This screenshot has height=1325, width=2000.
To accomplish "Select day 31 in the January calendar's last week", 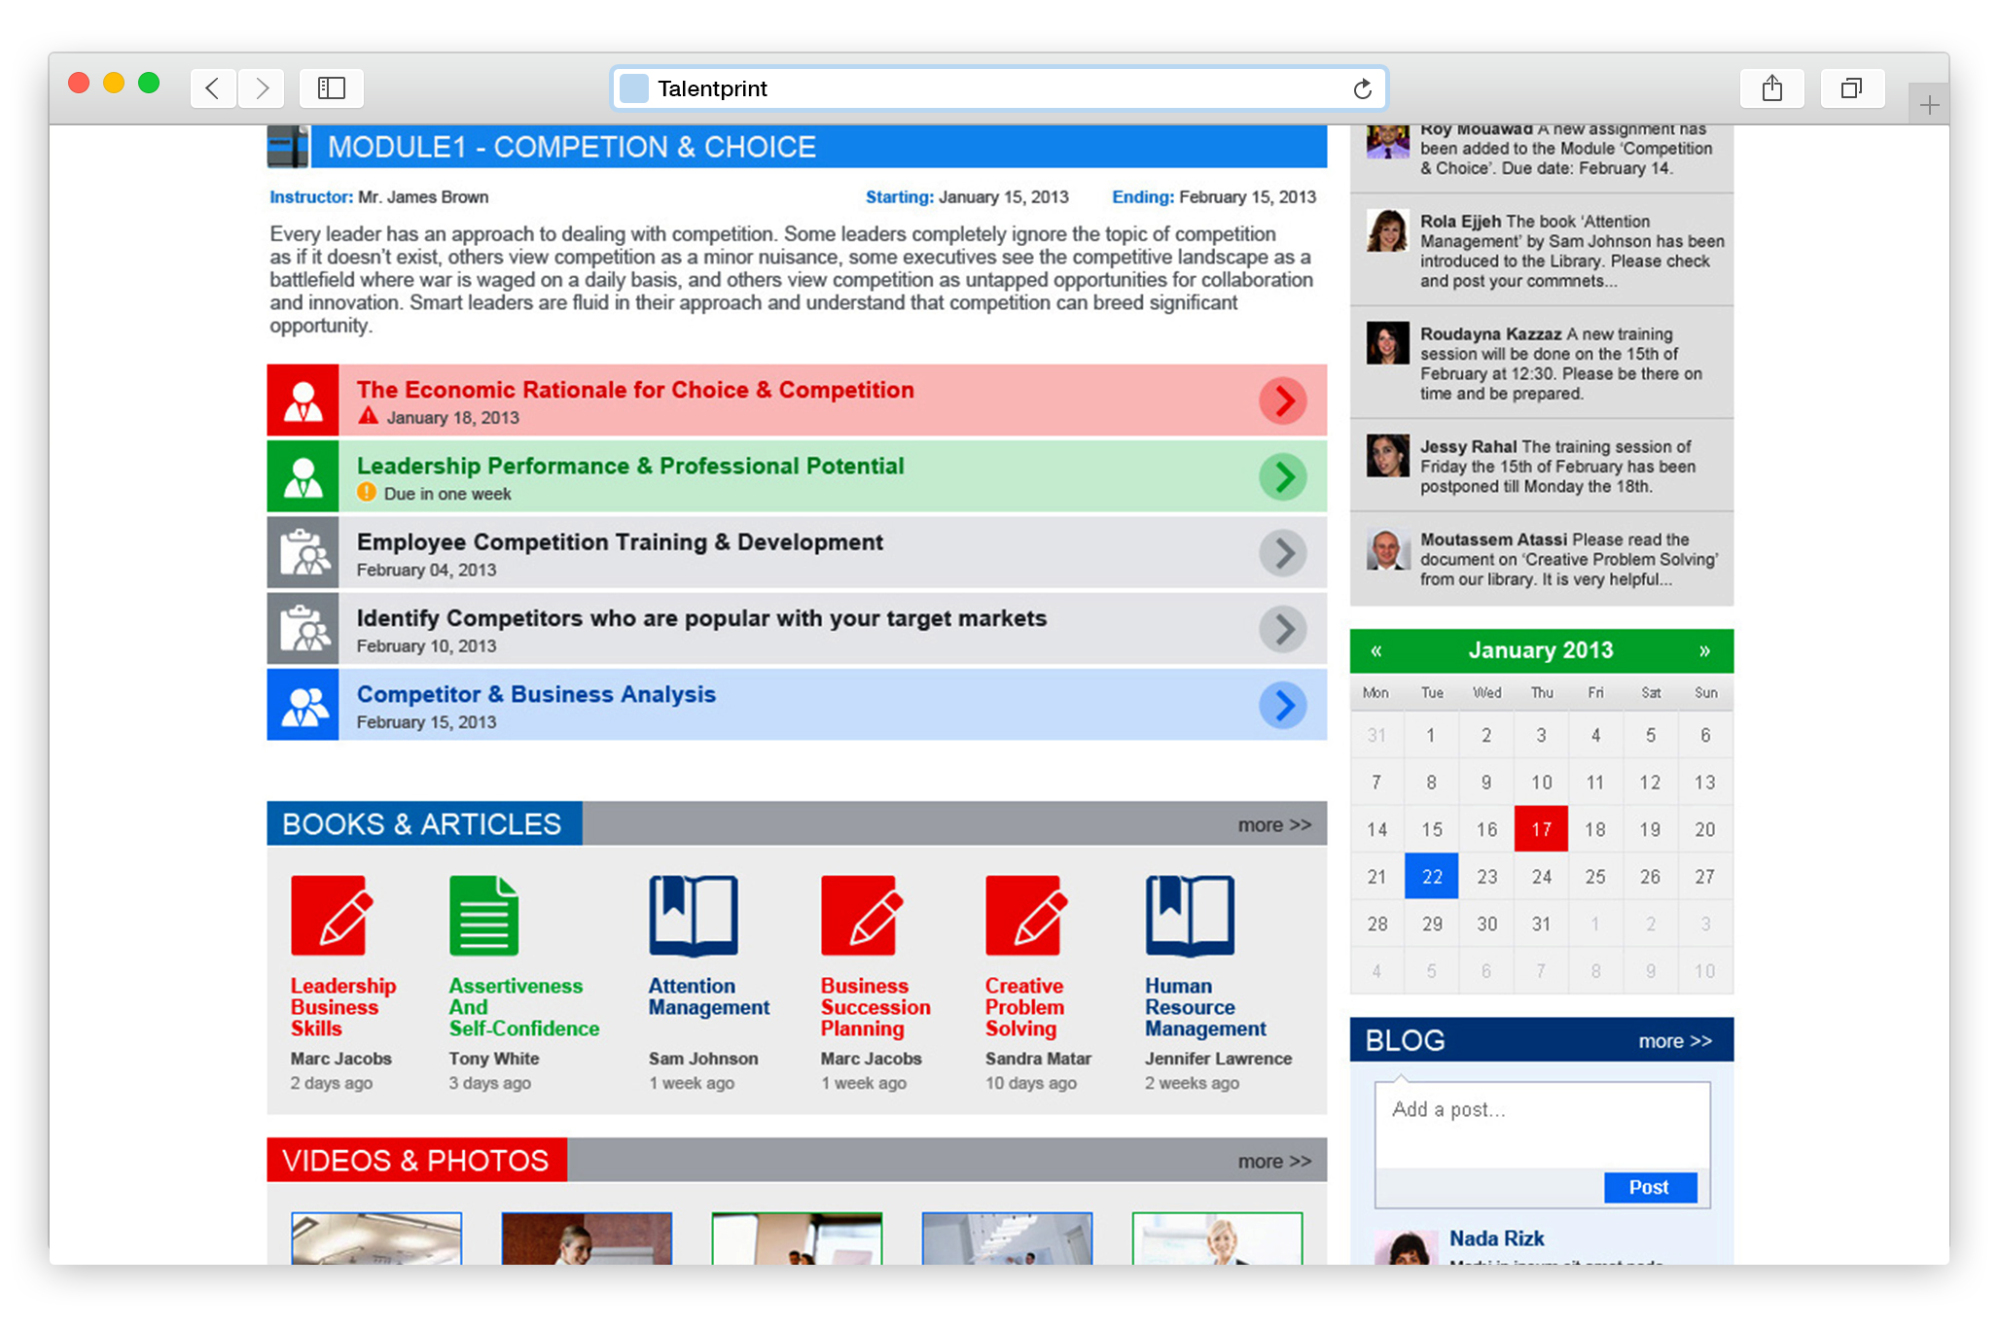I will (x=1541, y=924).
